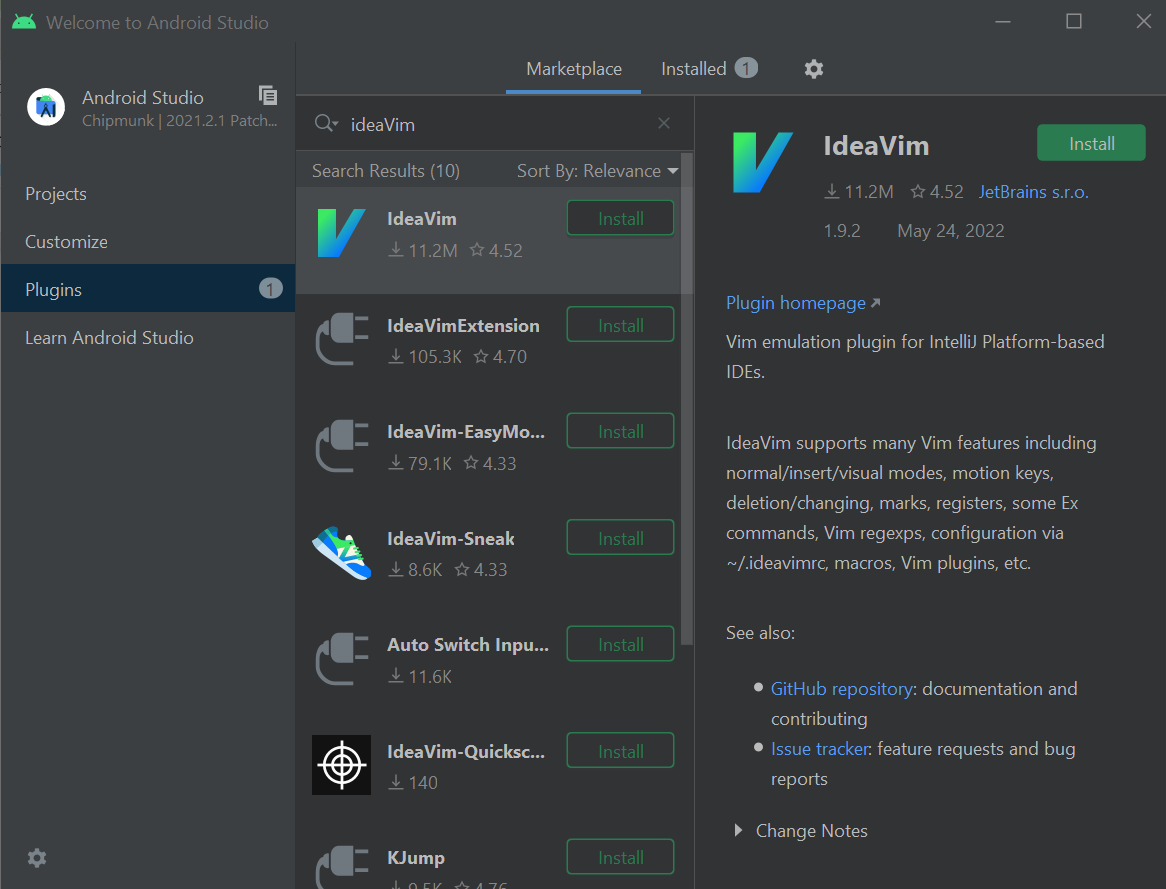1166x889 pixels.
Task: Click the plugins settings gear icon
Action: tap(814, 69)
